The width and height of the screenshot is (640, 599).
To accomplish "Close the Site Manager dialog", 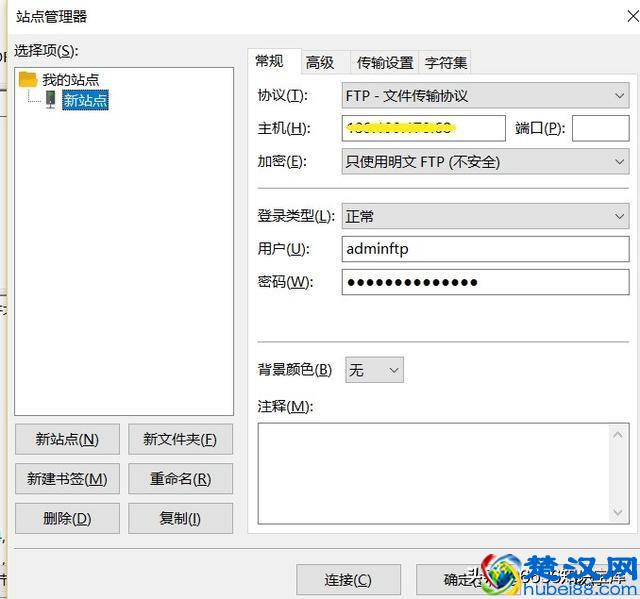I will [633, 17].
